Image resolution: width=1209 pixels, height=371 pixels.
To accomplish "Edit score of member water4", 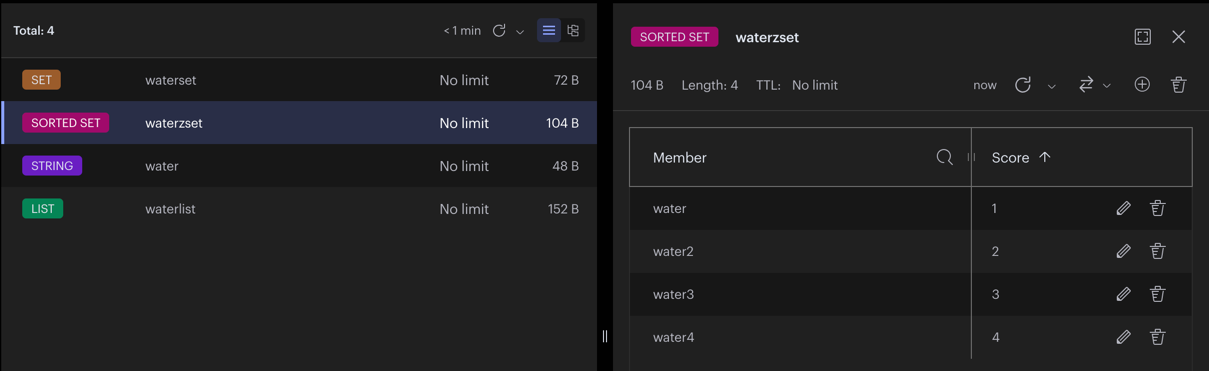I will pos(1124,337).
